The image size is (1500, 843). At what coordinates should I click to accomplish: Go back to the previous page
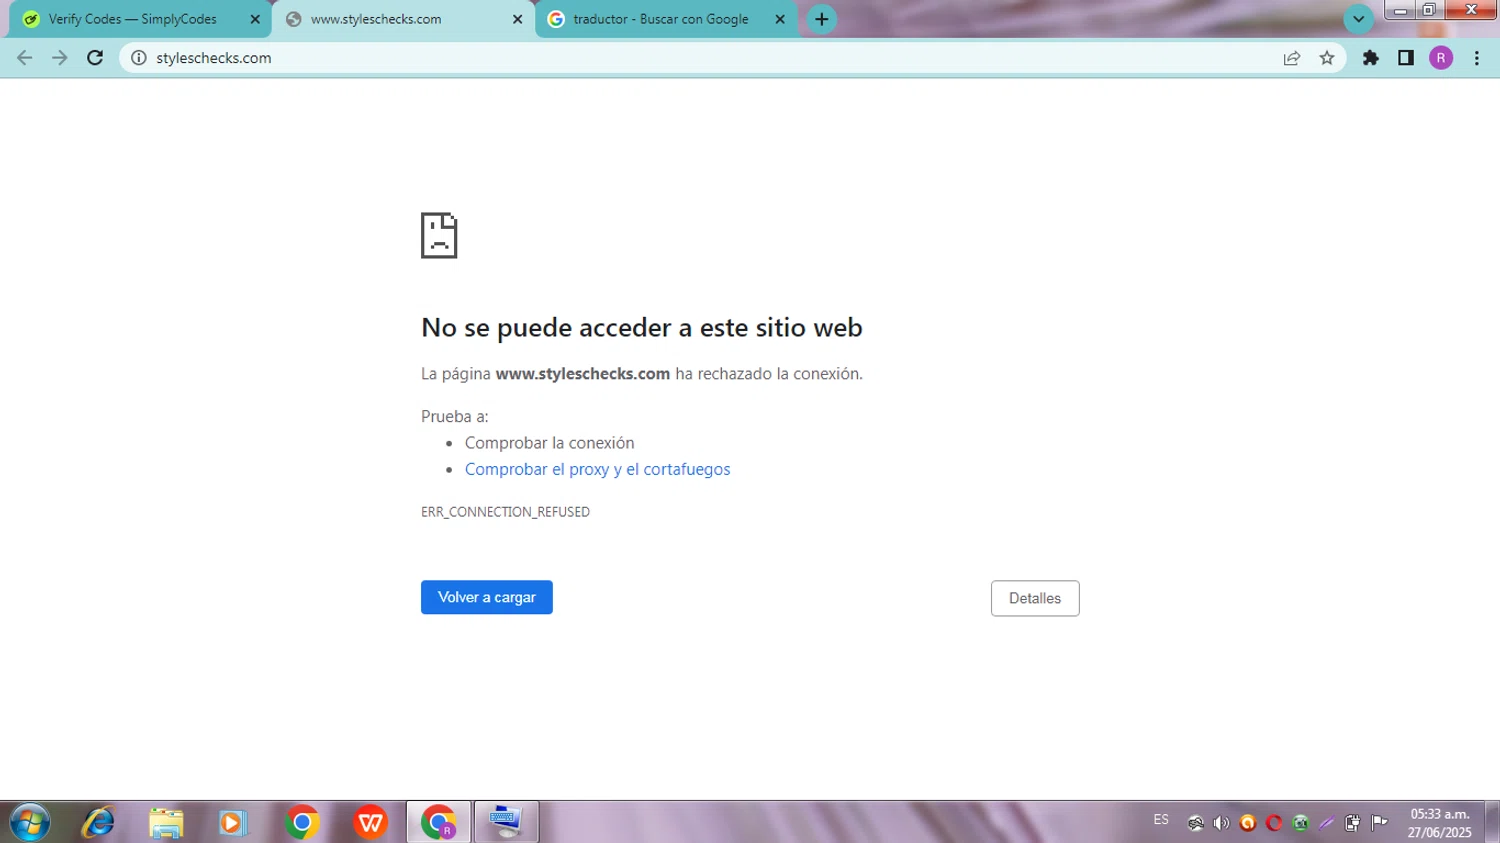click(25, 58)
